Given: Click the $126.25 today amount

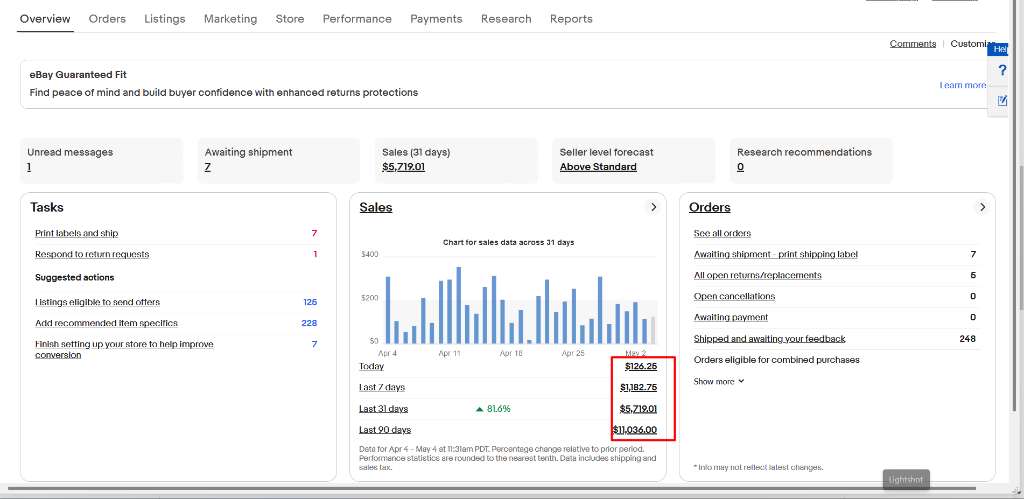Looking at the screenshot, I should click(x=641, y=366).
